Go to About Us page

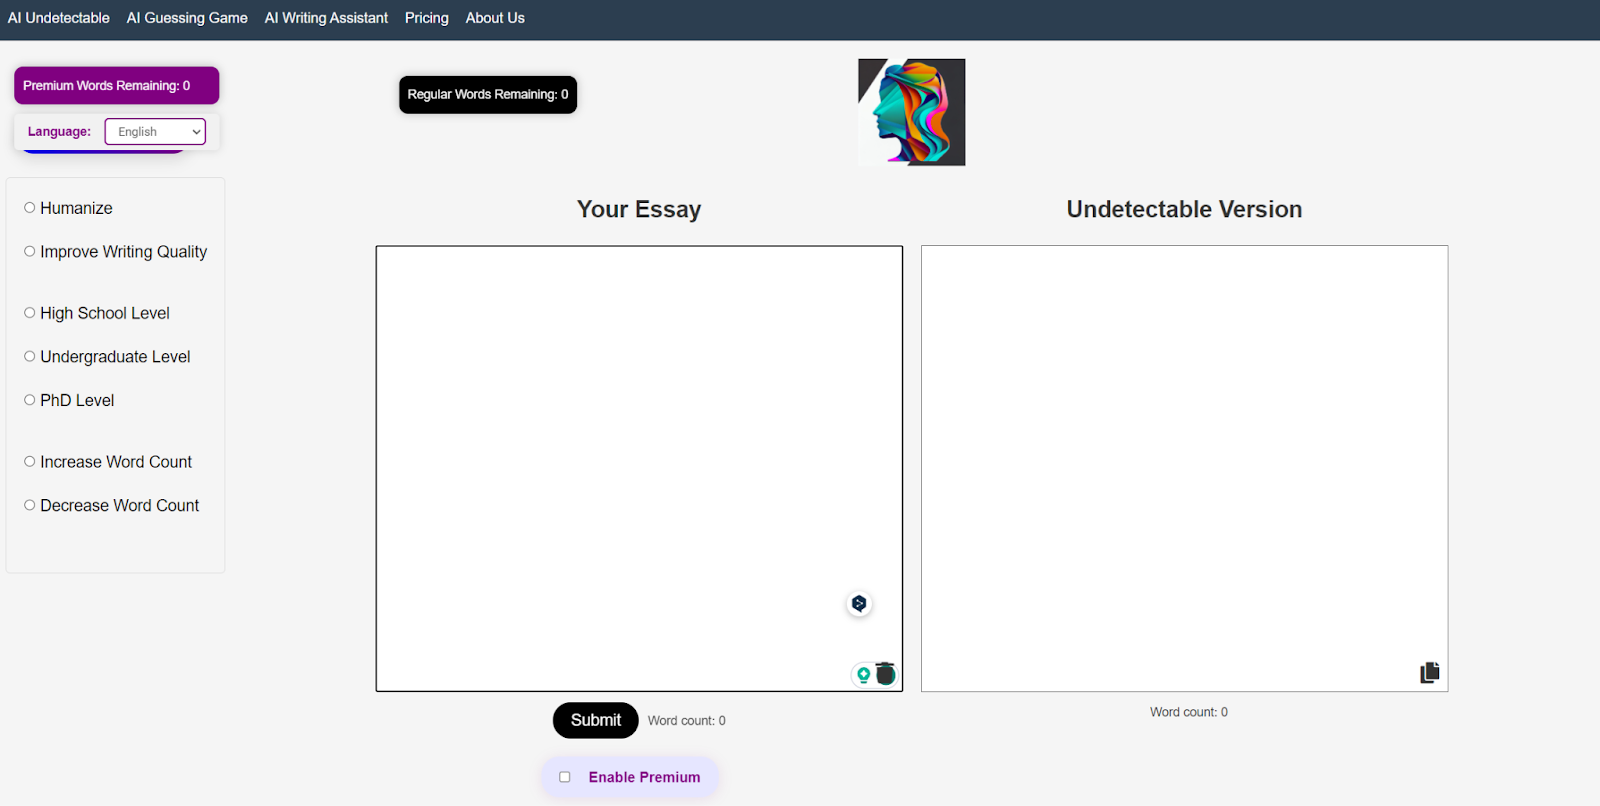pos(495,18)
